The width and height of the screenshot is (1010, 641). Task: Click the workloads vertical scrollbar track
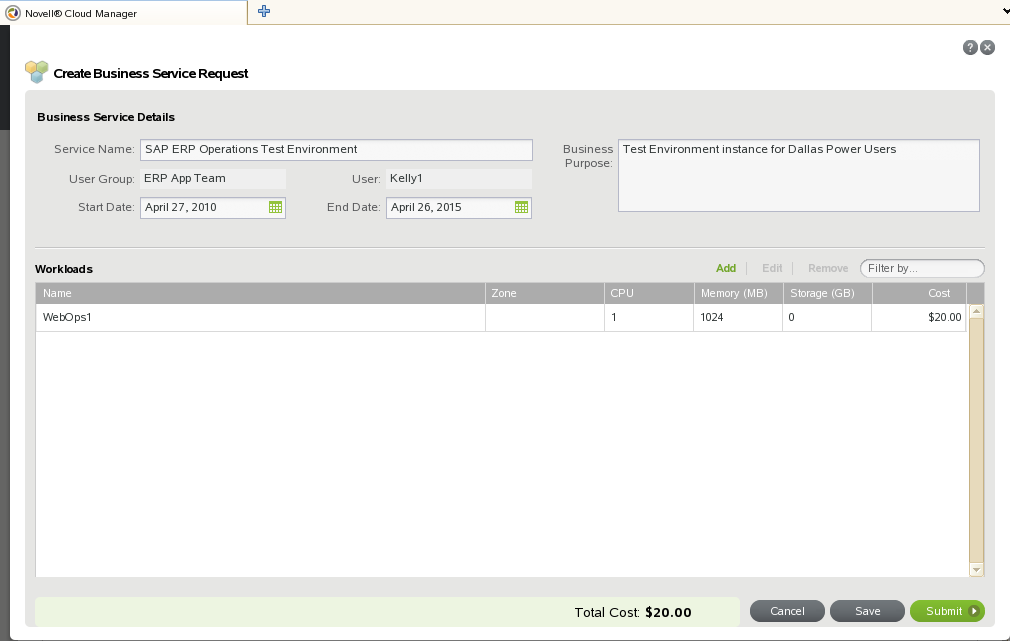(x=977, y=441)
